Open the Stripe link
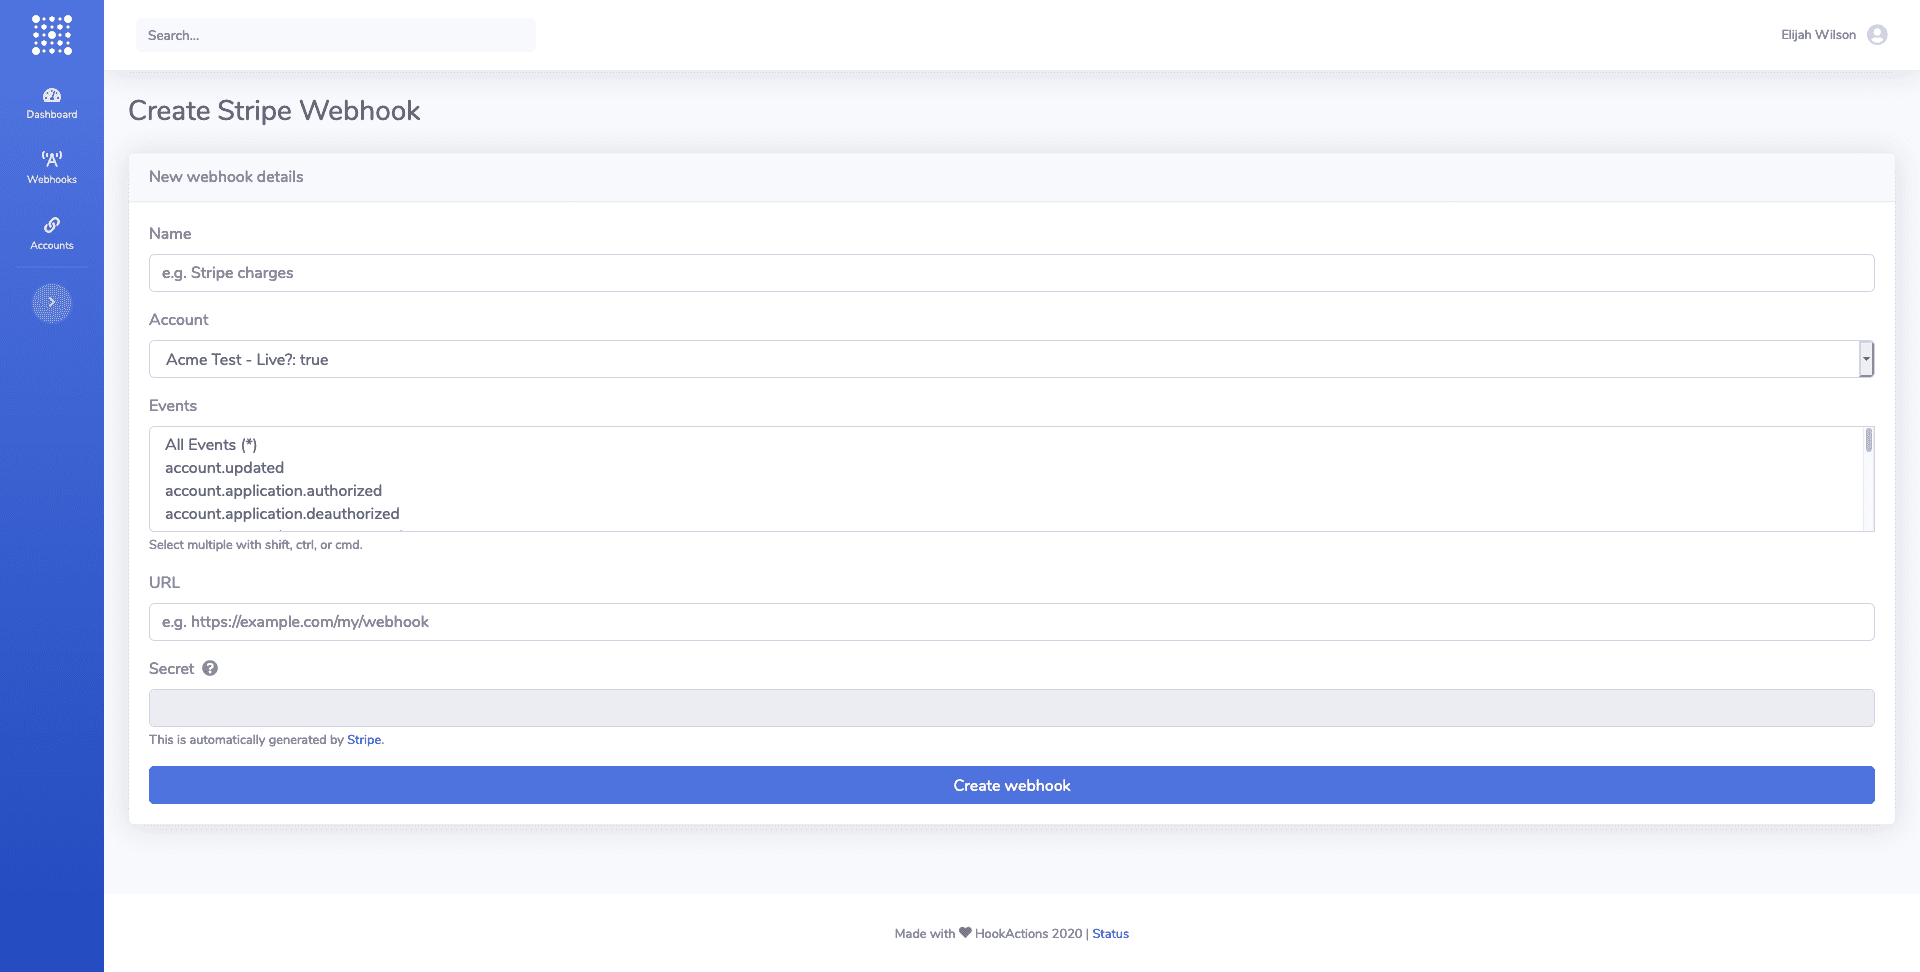Viewport: 1920px width, 972px height. pos(364,740)
